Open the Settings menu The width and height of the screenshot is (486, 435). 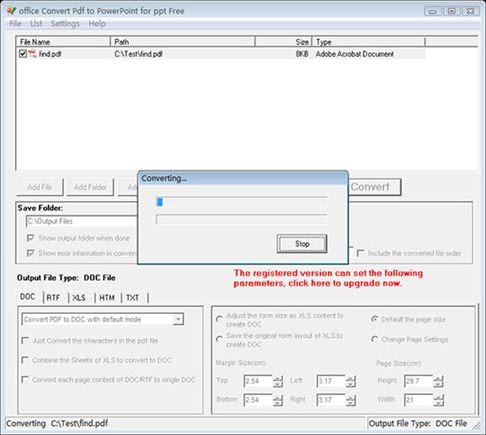(65, 24)
